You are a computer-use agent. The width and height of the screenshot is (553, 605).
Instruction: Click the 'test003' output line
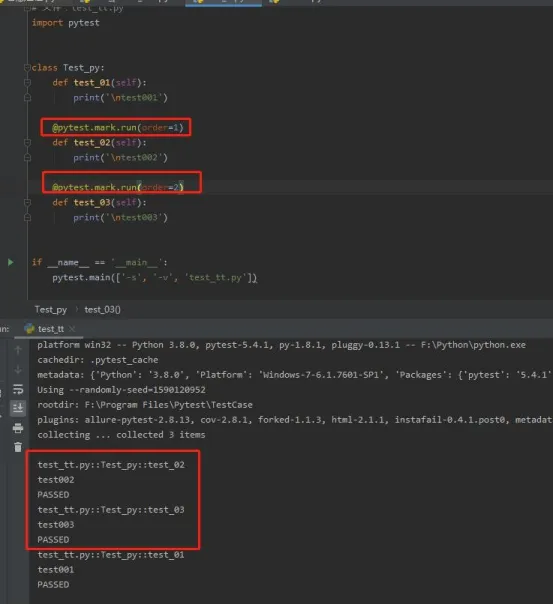point(56,525)
